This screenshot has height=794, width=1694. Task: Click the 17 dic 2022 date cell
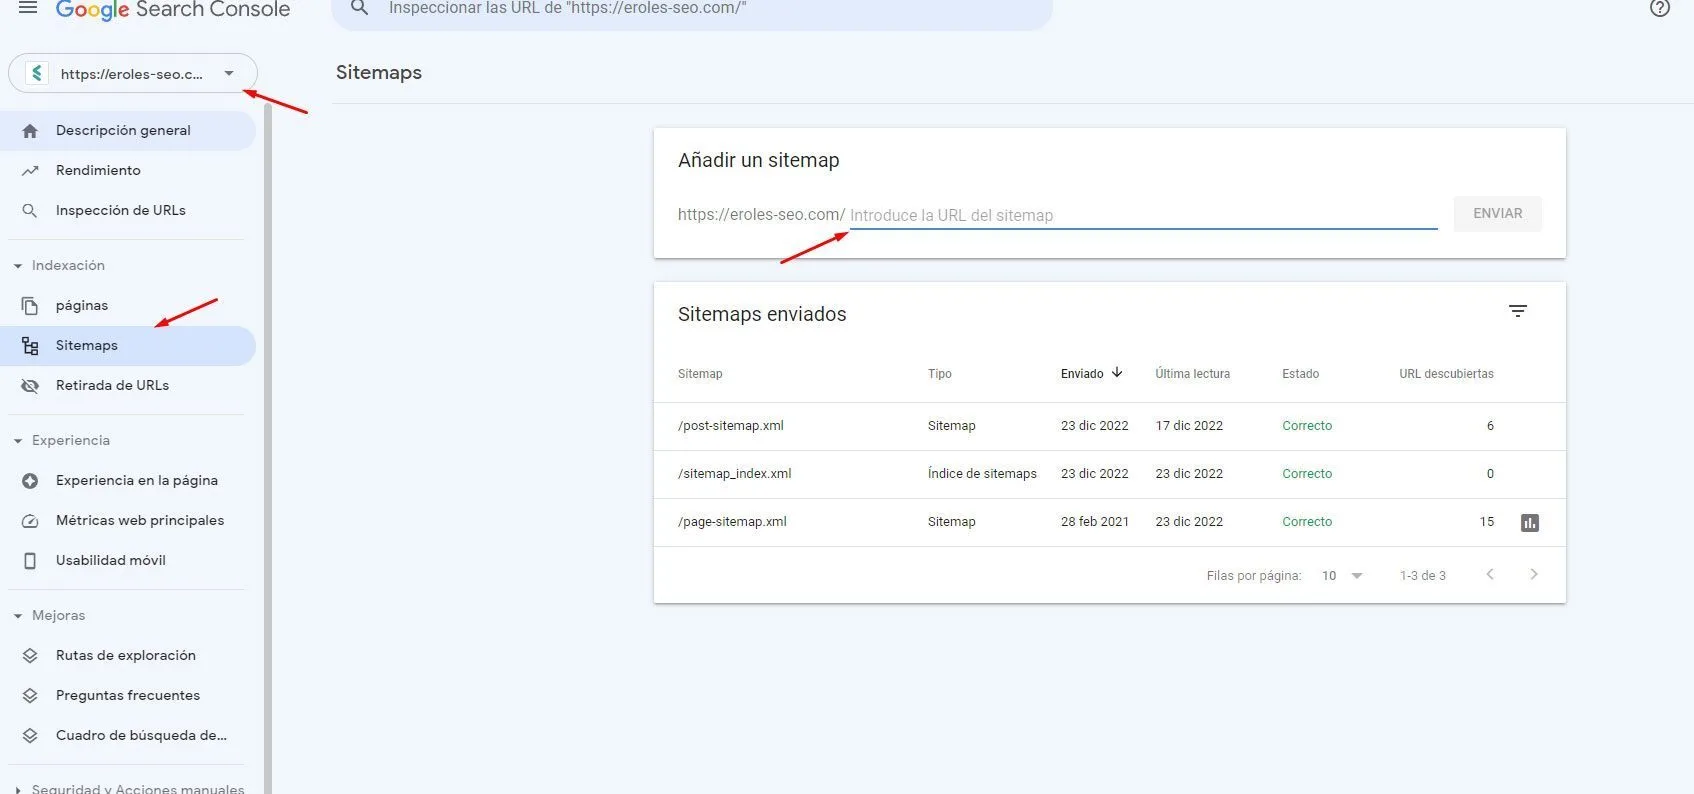1189,426
